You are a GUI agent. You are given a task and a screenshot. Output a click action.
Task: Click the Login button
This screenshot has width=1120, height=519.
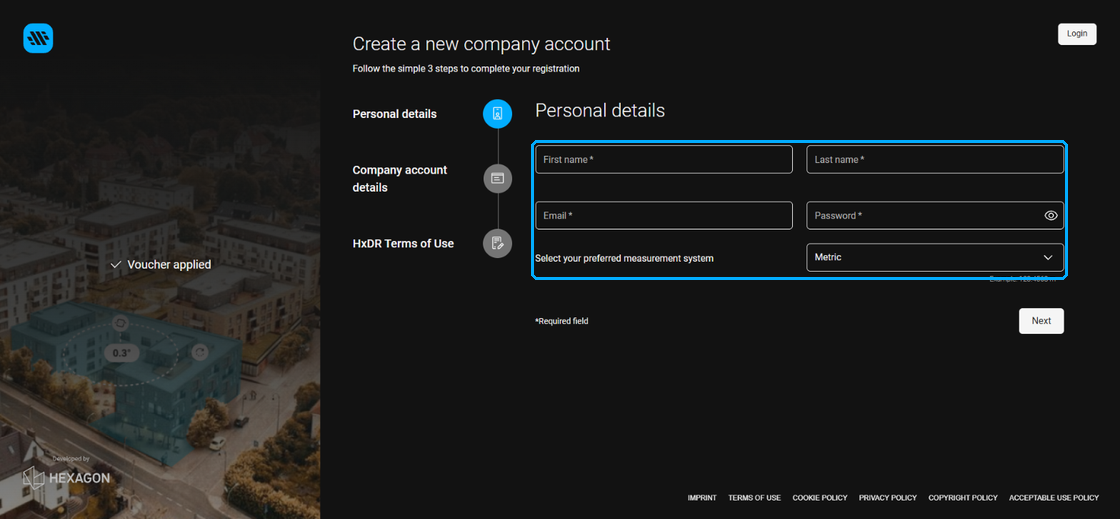(1076, 34)
